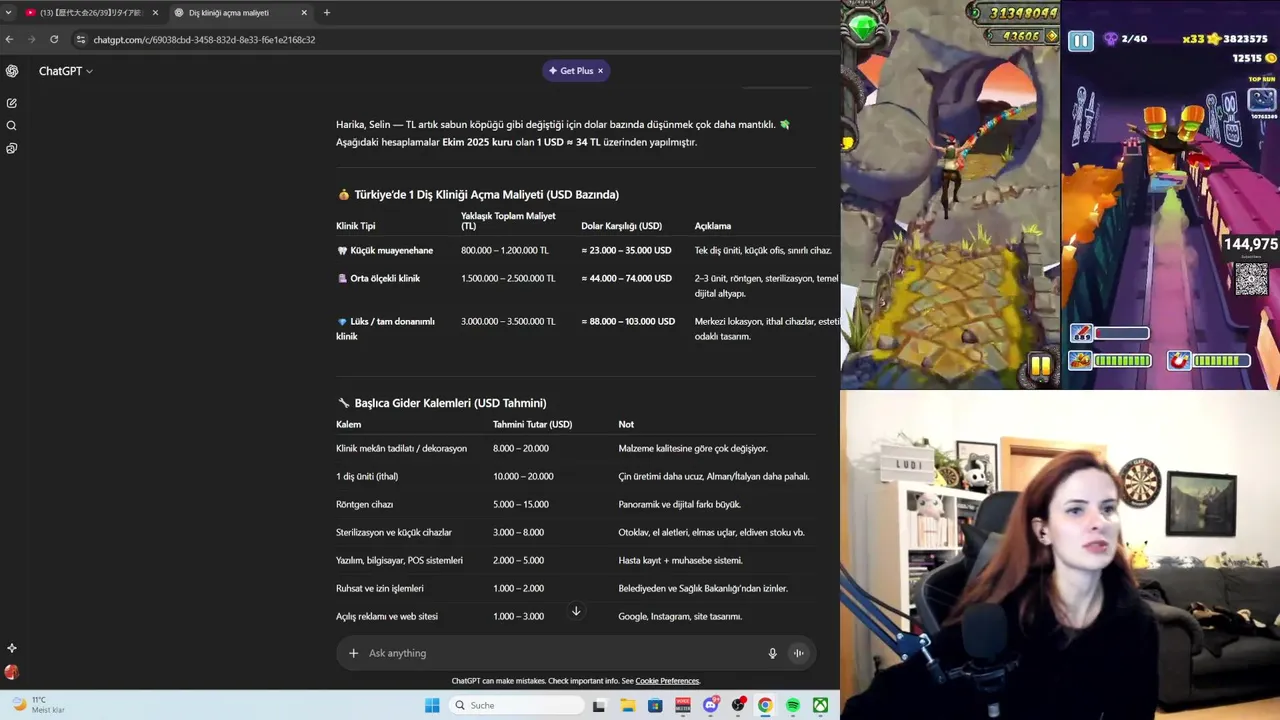Click the plus attach icon in prompt box

coord(353,653)
